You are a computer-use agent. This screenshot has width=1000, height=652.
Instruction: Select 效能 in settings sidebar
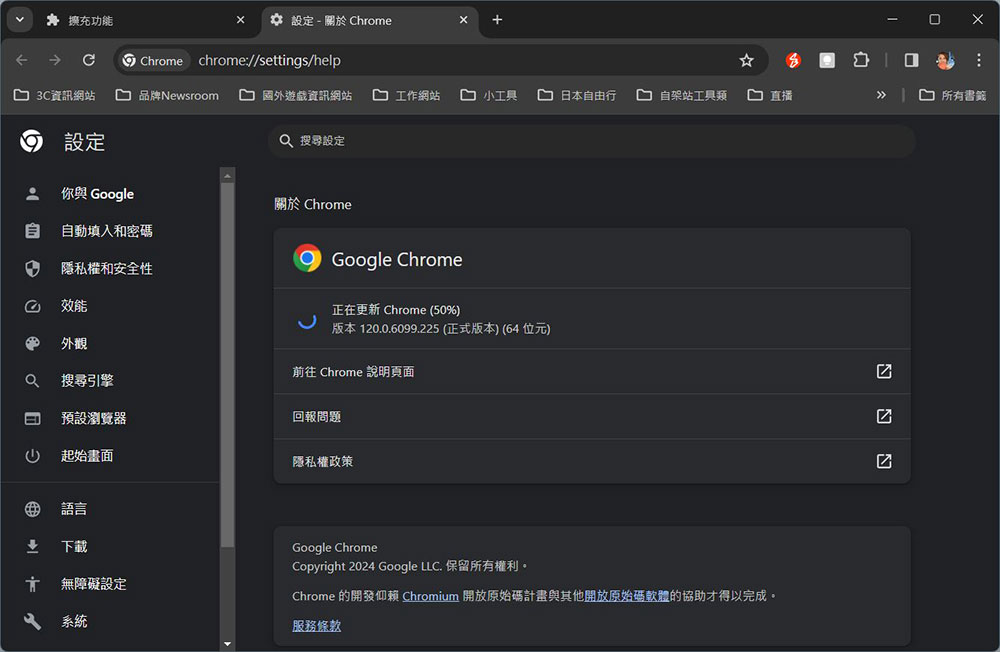74,306
